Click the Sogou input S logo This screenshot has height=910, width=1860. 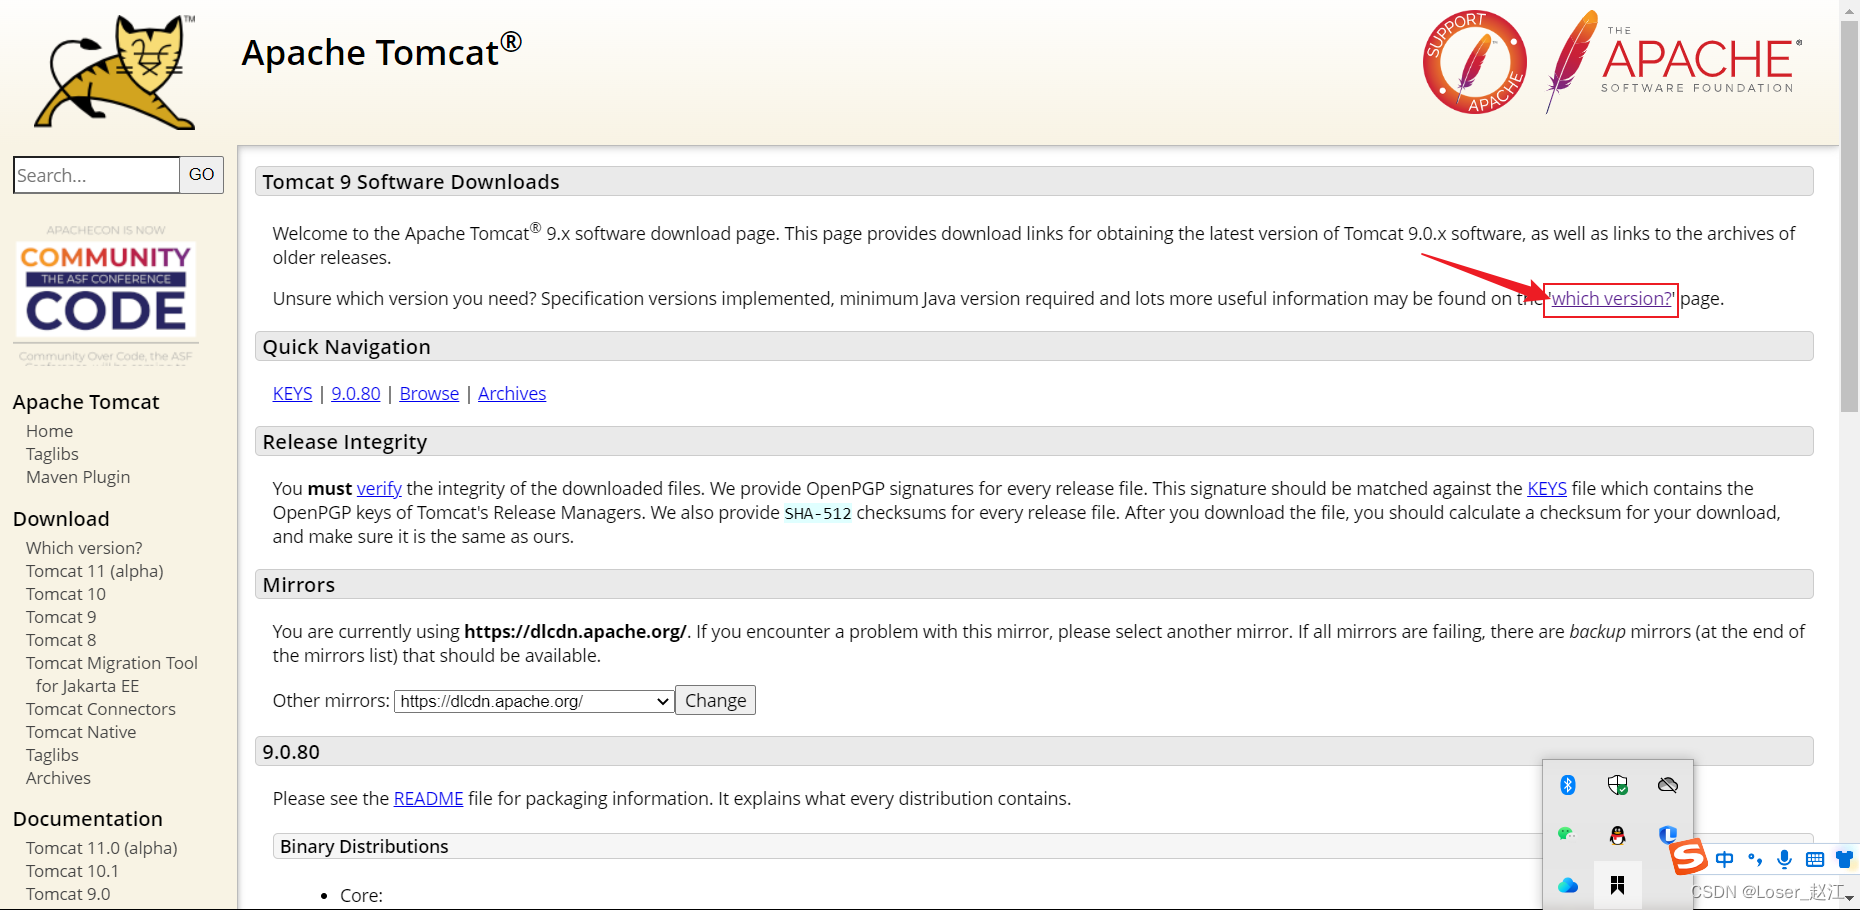[1689, 857]
